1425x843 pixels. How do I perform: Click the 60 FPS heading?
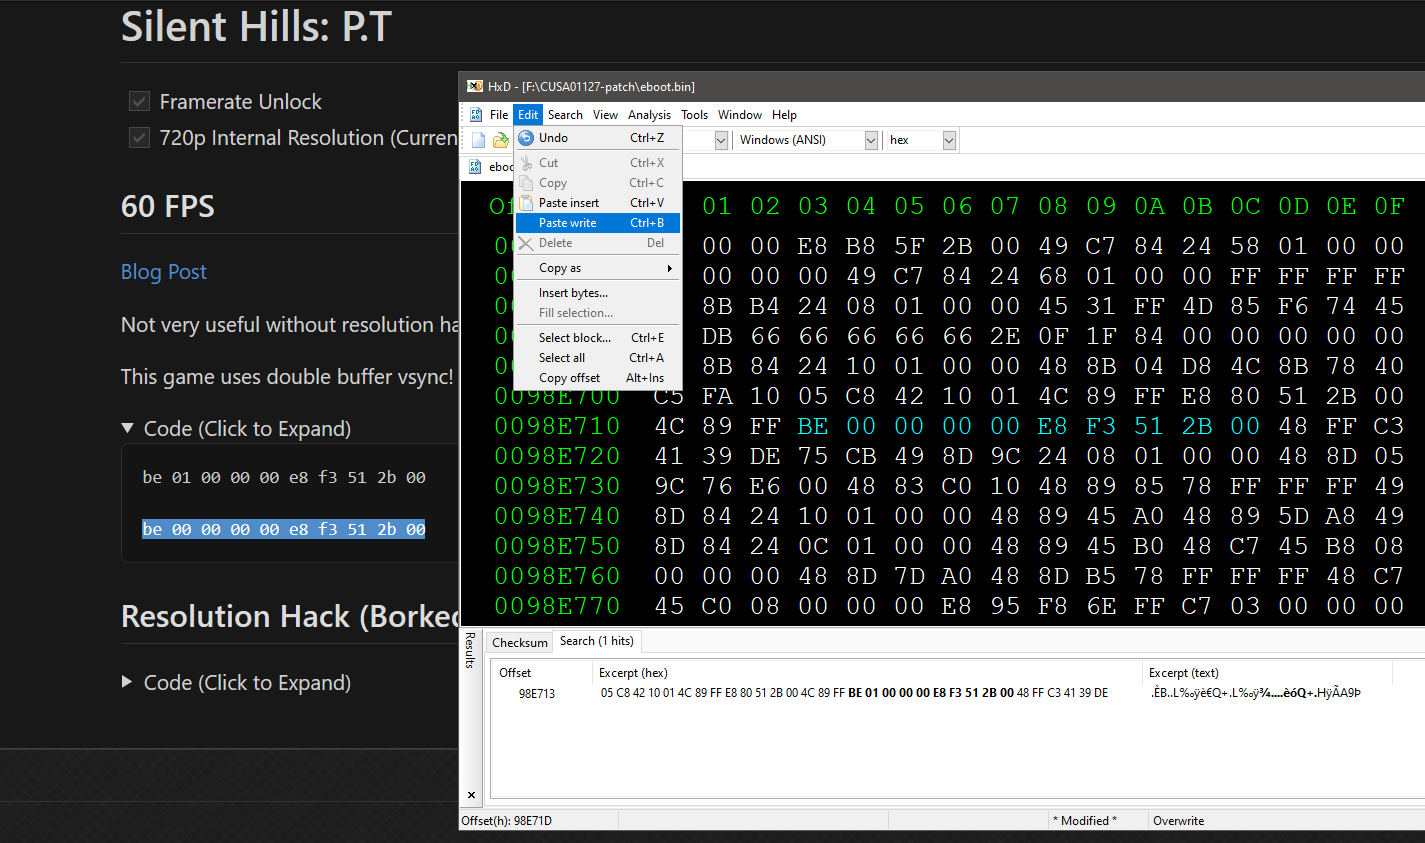click(x=168, y=206)
